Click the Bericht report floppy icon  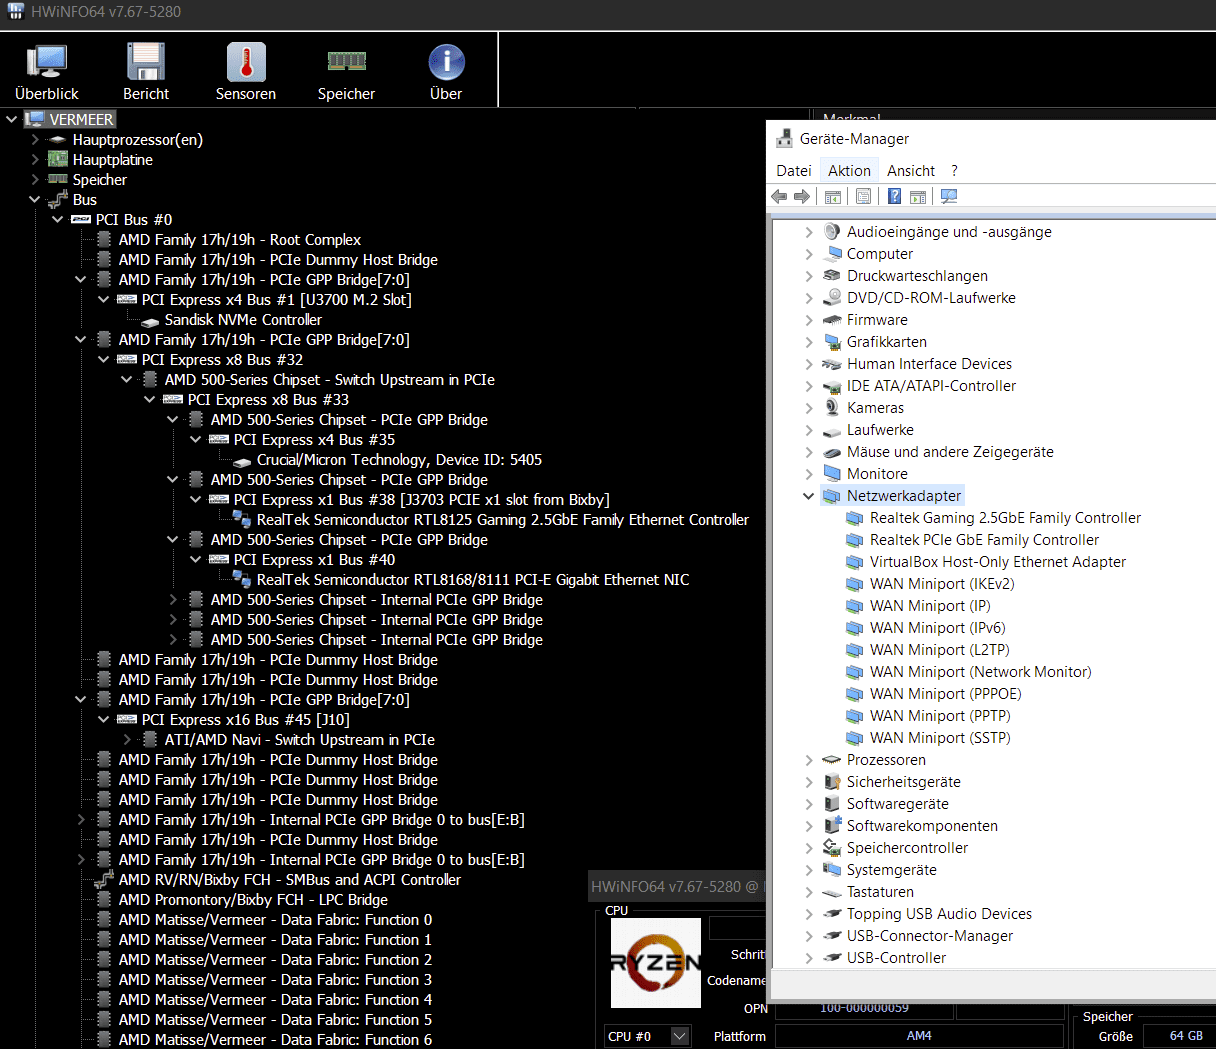pos(146,71)
